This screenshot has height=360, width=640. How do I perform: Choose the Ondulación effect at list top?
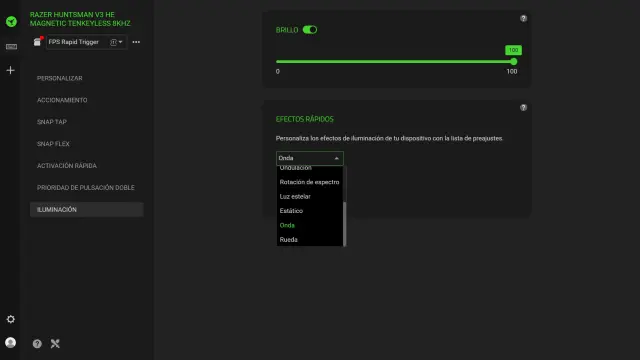point(309,169)
